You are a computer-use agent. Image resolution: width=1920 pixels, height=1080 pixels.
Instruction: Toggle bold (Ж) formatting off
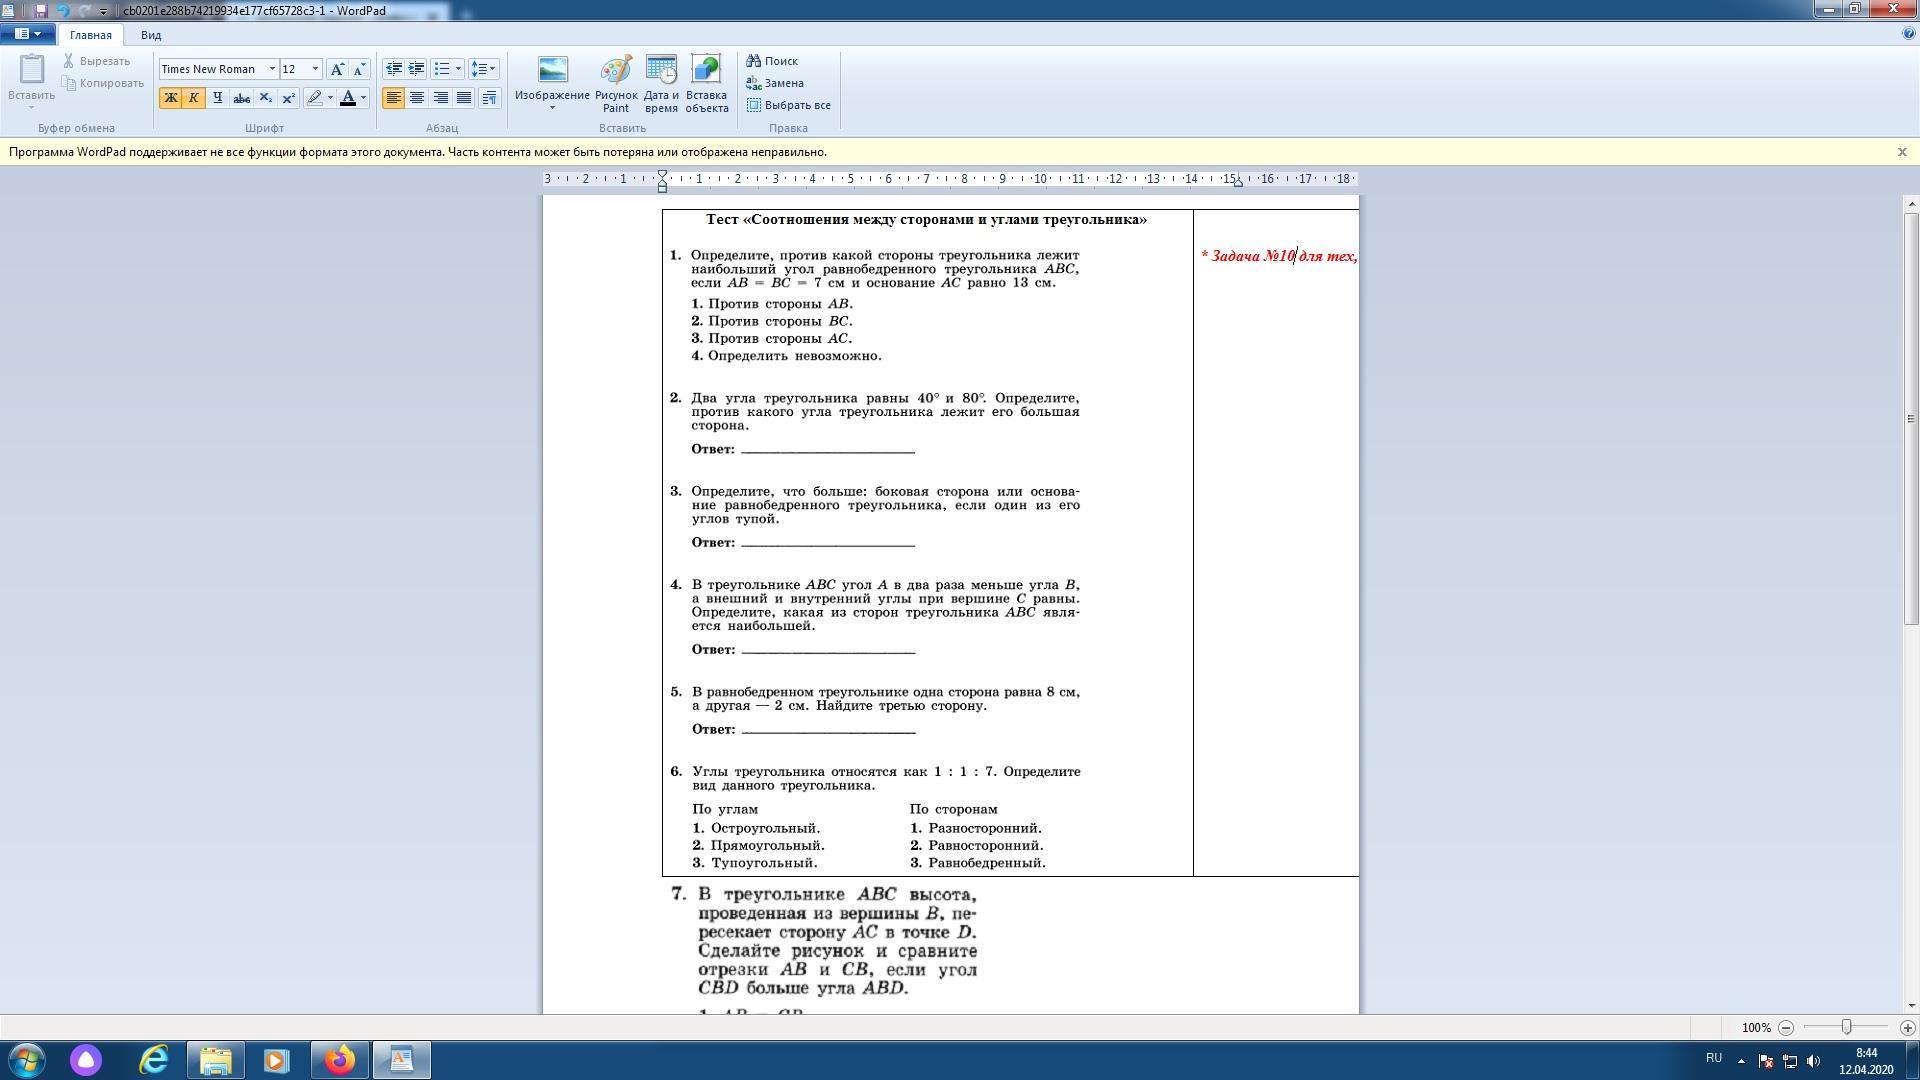point(170,98)
